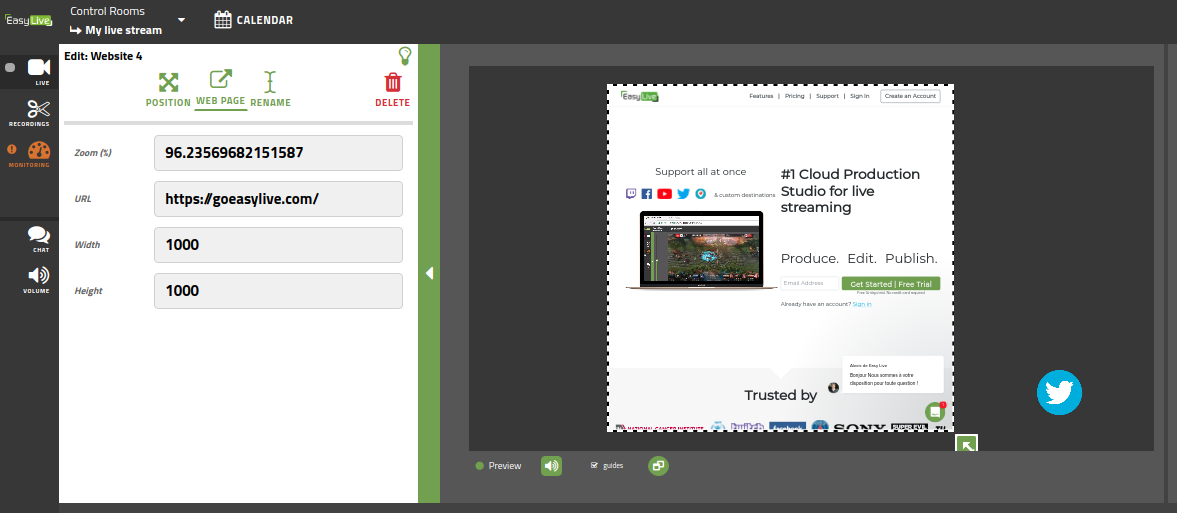Screen dimensions: 1177x513
Task: Select the My live stream control room
Action: (x=116, y=31)
